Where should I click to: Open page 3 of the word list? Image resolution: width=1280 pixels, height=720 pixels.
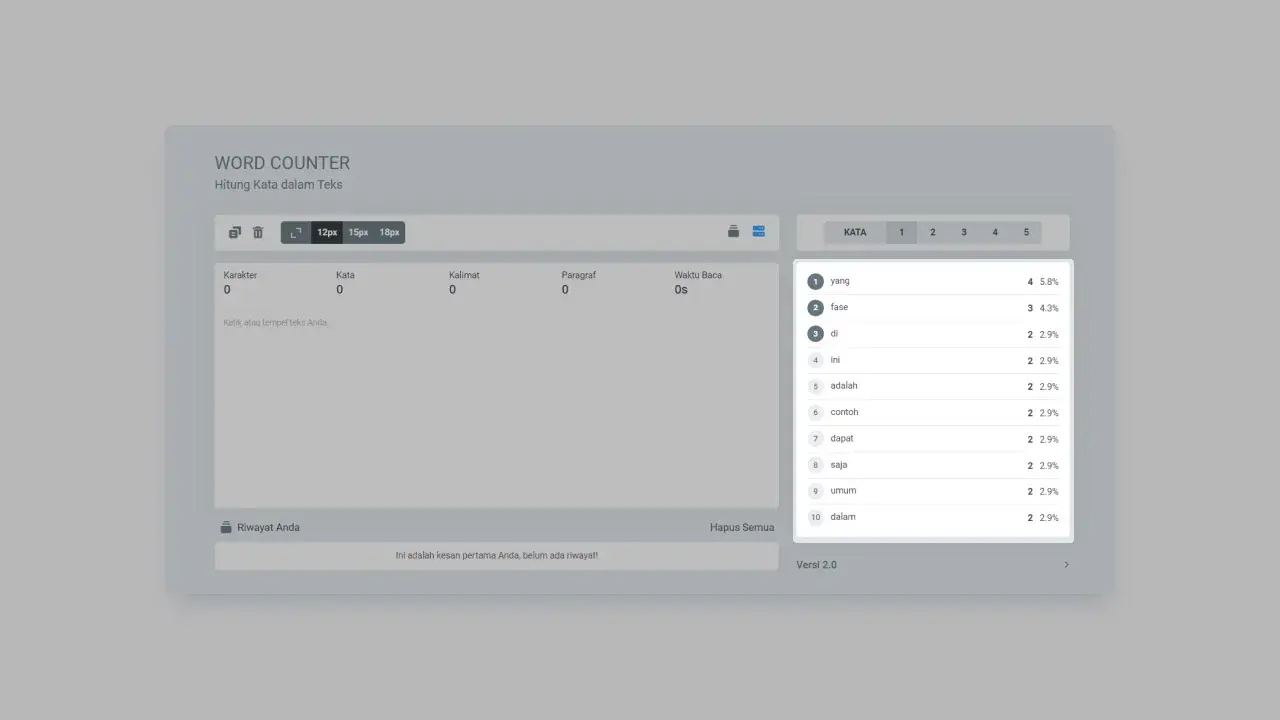click(963, 231)
